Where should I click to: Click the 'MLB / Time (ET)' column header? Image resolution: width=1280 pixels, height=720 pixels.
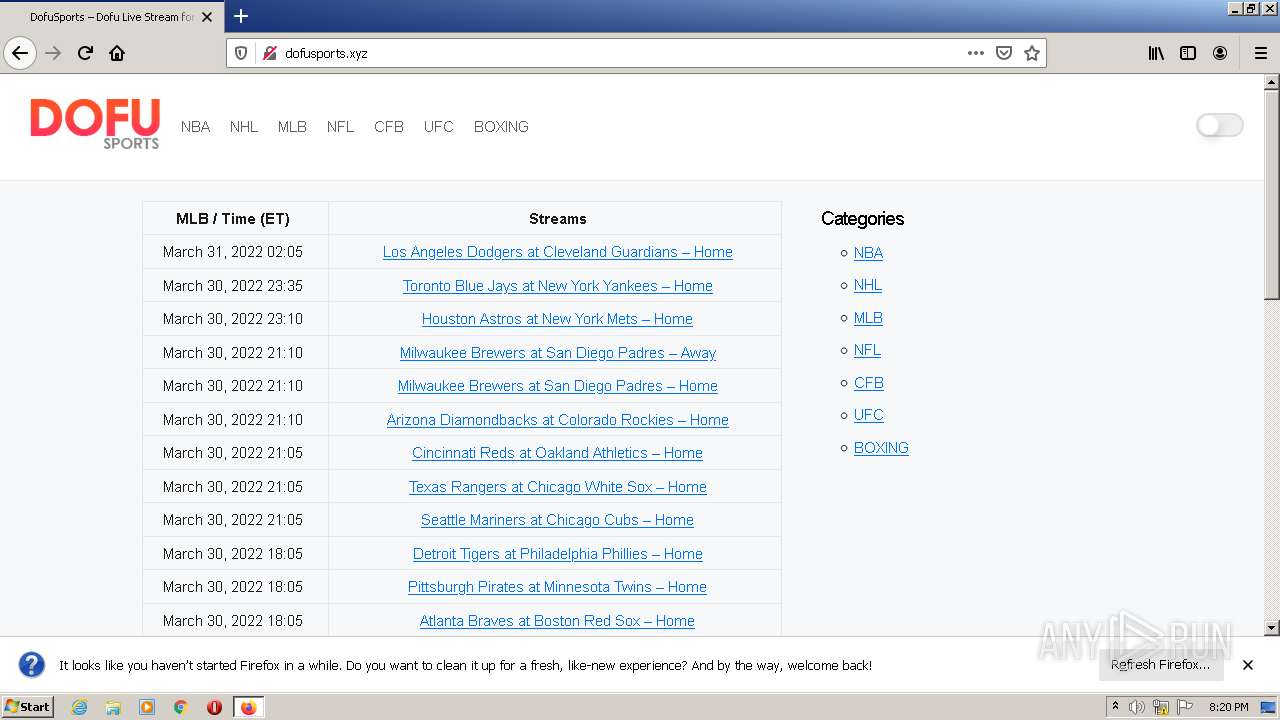[233, 219]
